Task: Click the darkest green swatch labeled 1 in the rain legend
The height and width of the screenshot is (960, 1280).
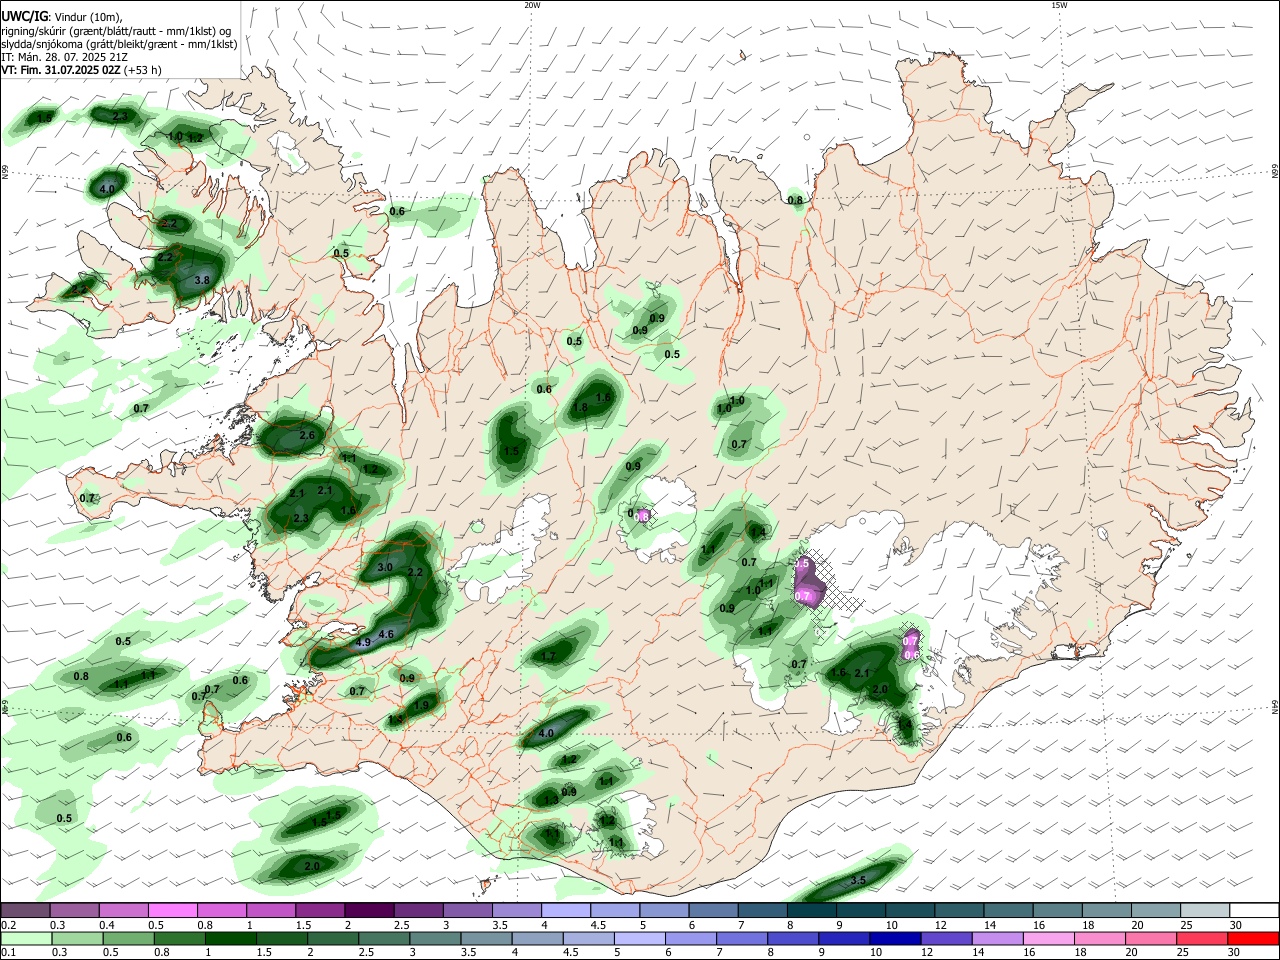Action: 230,939
